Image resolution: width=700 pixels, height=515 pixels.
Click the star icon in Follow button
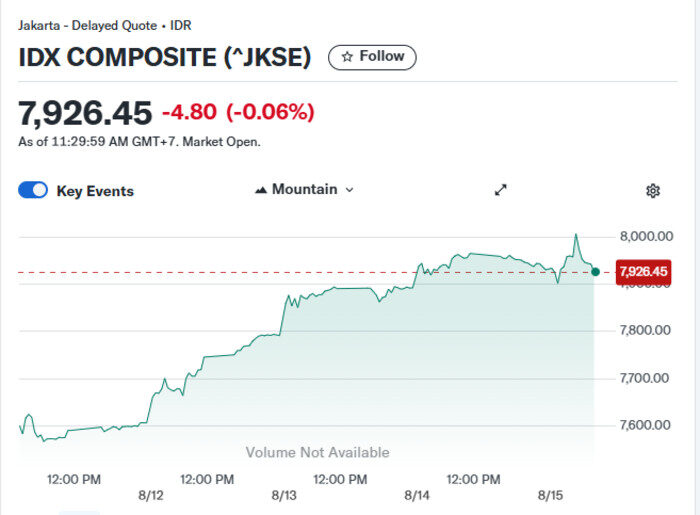click(x=347, y=57)
